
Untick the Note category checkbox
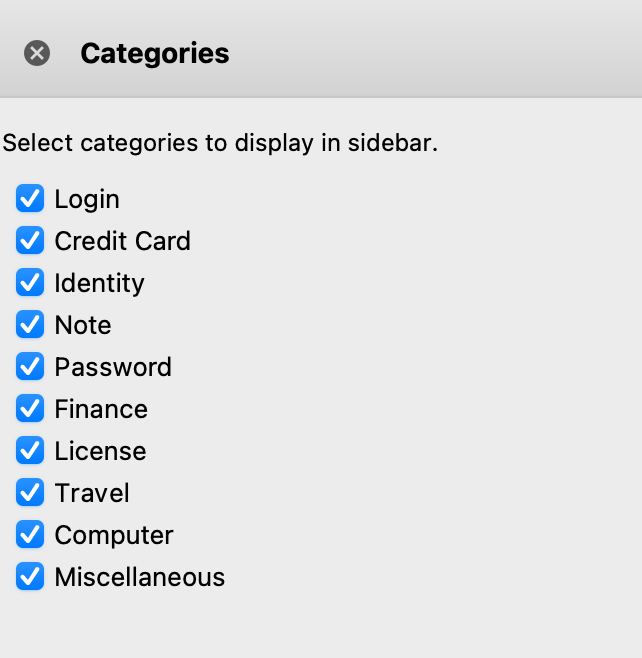pos(30,324)
